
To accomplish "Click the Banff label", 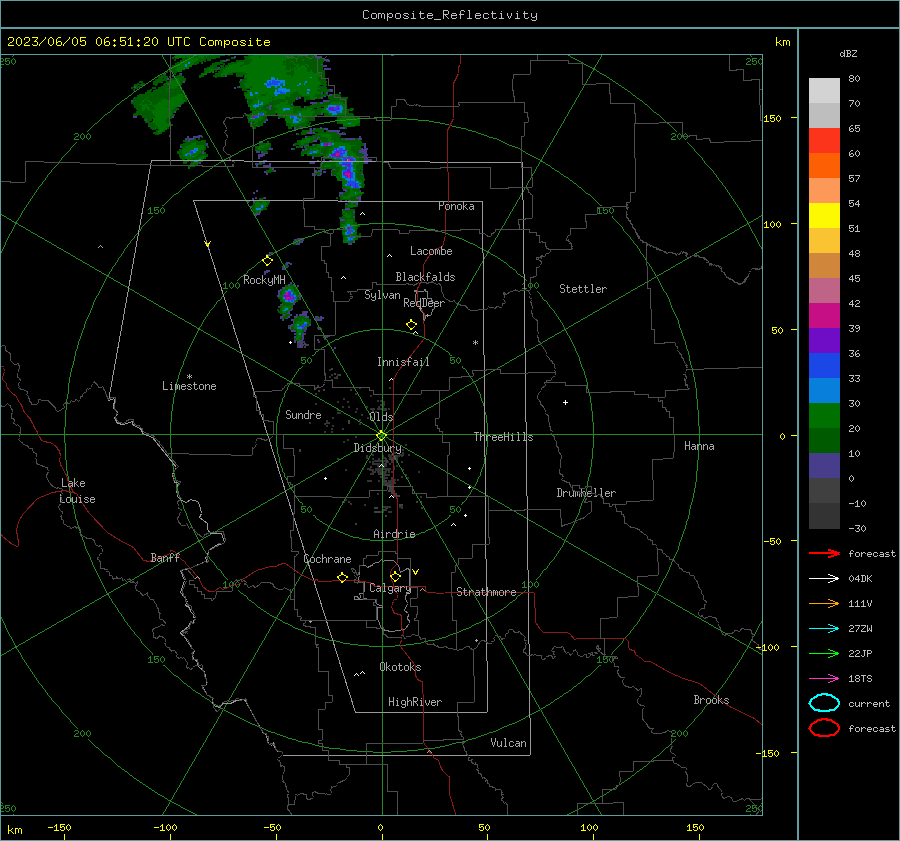I will tap(165, 557).
